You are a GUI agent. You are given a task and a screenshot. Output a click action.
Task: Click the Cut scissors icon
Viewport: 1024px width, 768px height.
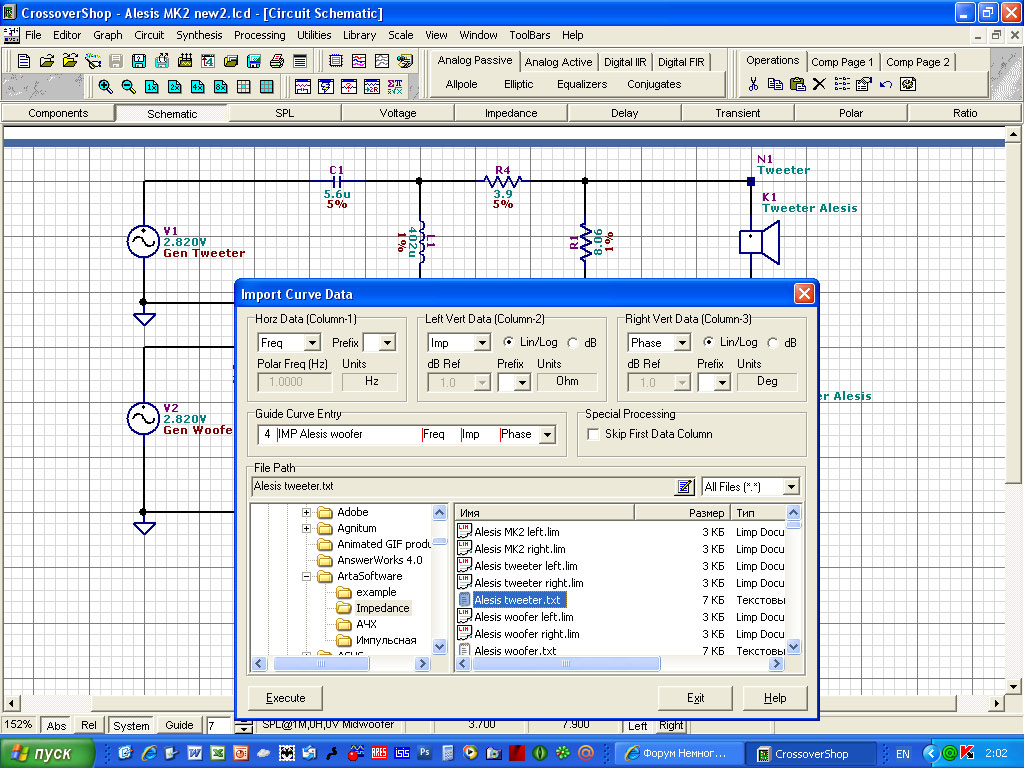[x=753, y=84]
